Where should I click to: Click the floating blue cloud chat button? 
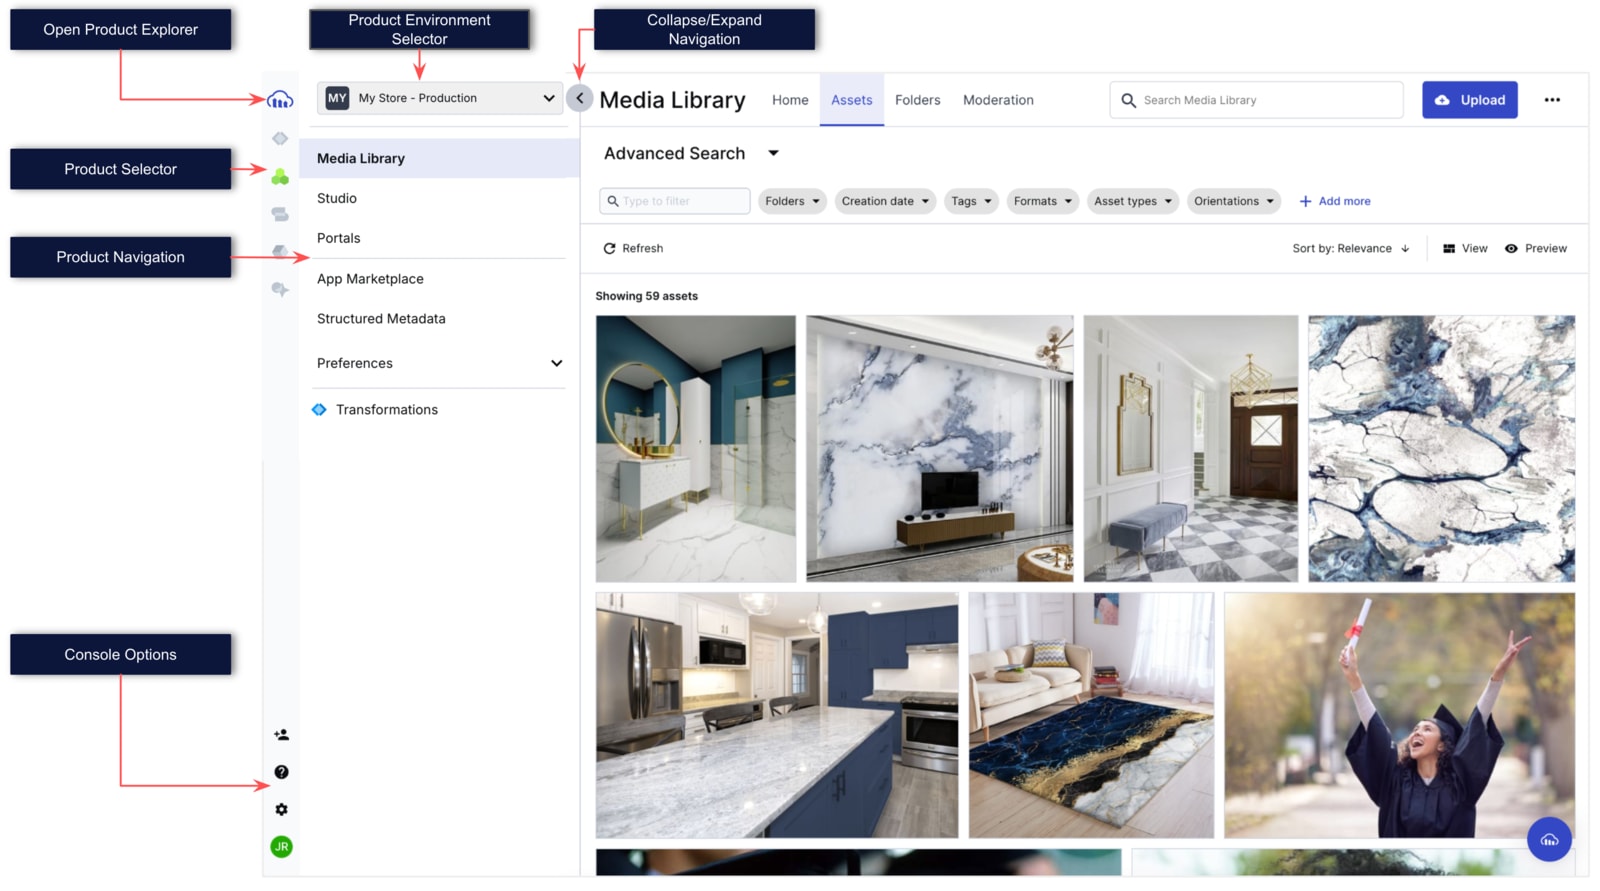coord(1549,839)
